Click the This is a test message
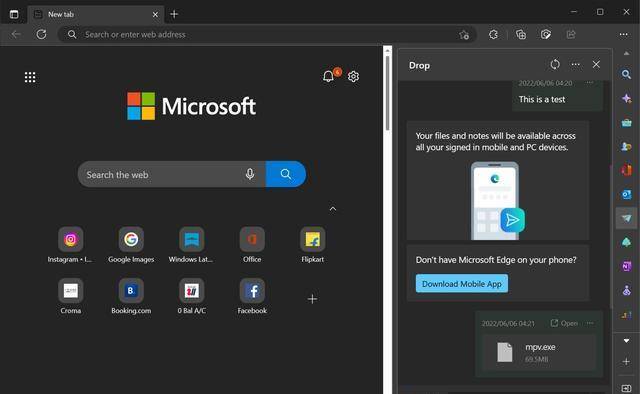Viewport: 640px width, 394px height. click(542, 99)
